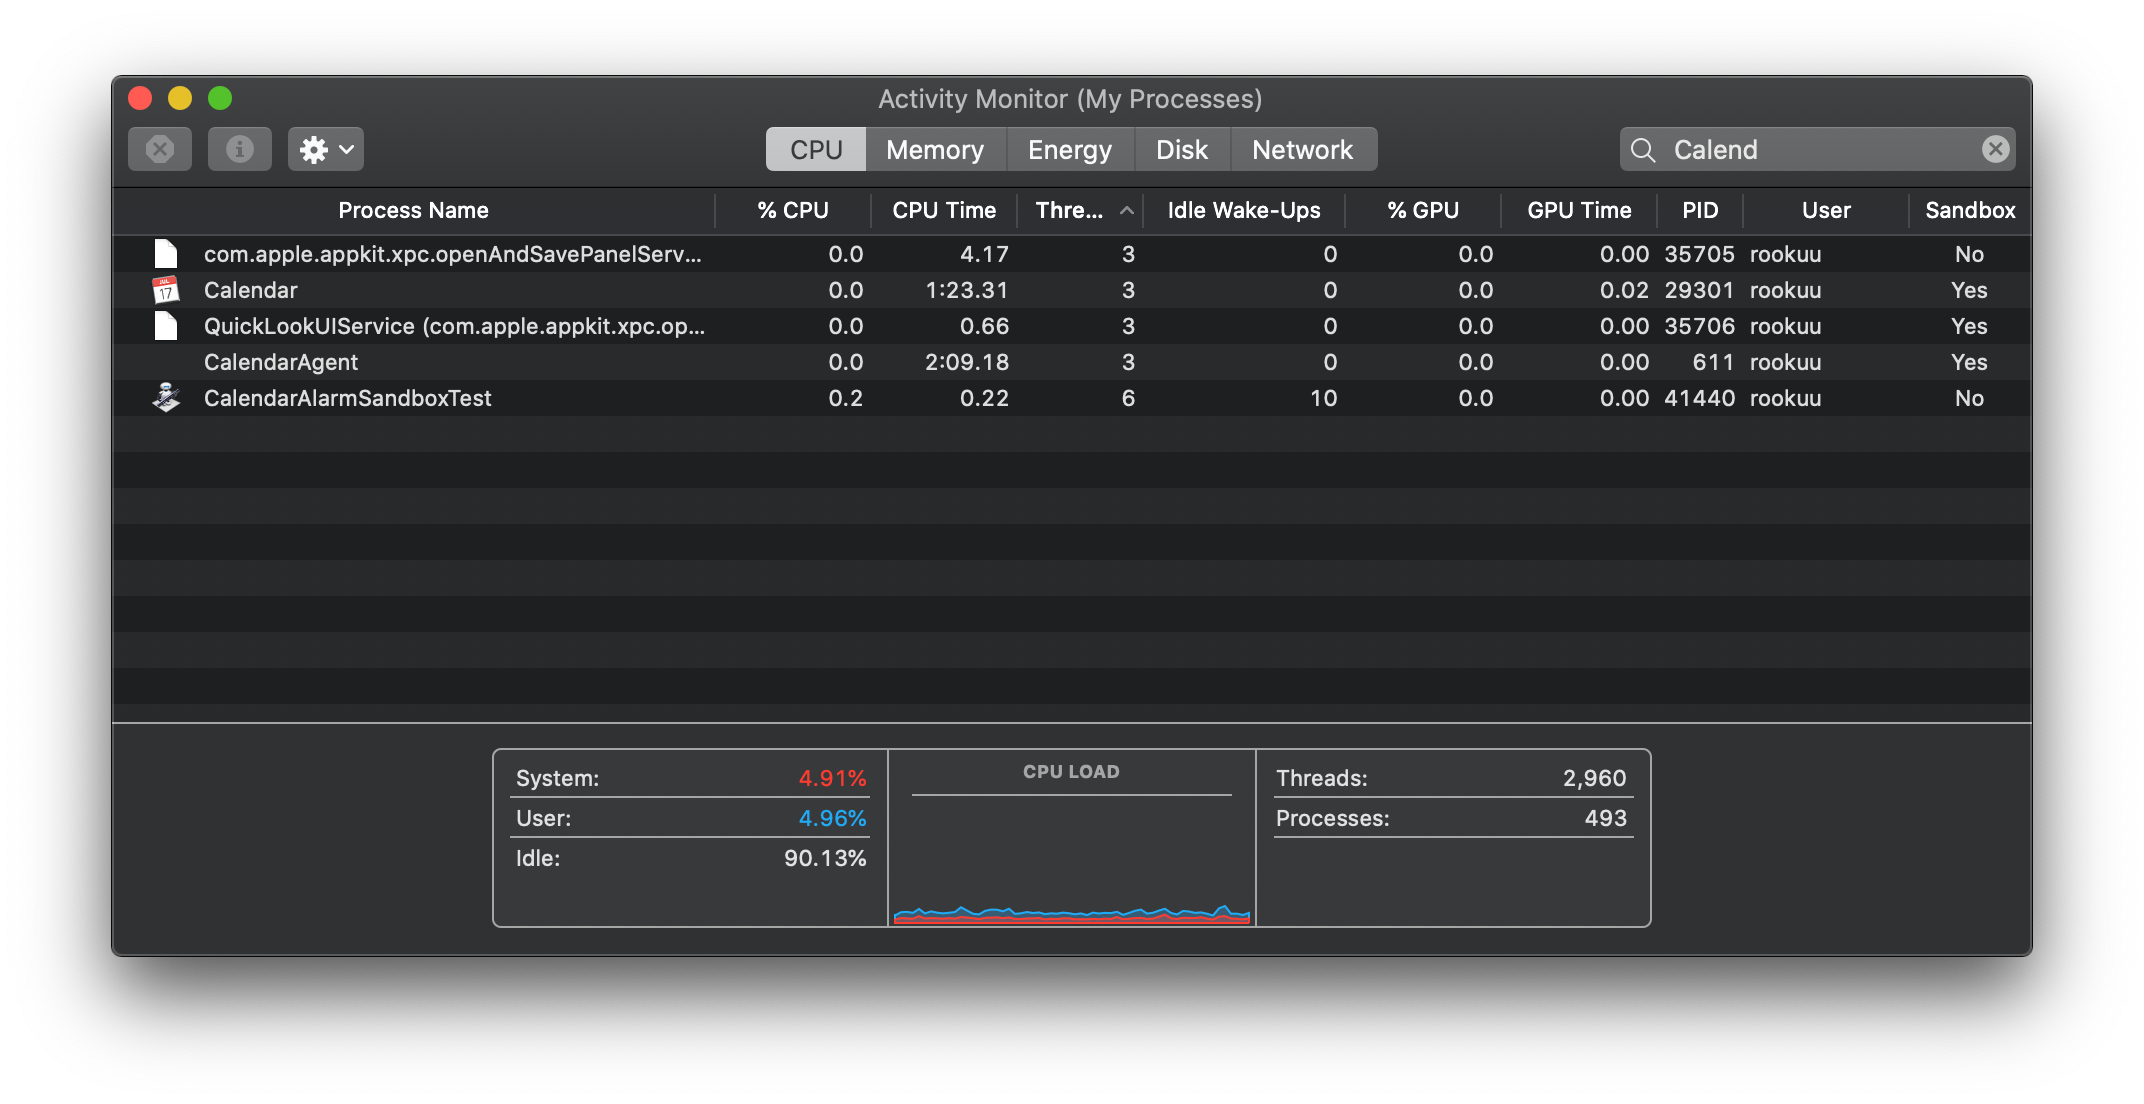Switch to the Energy tab
The width and height of the screenshot is (2144, 1104).
(1070, 149)
